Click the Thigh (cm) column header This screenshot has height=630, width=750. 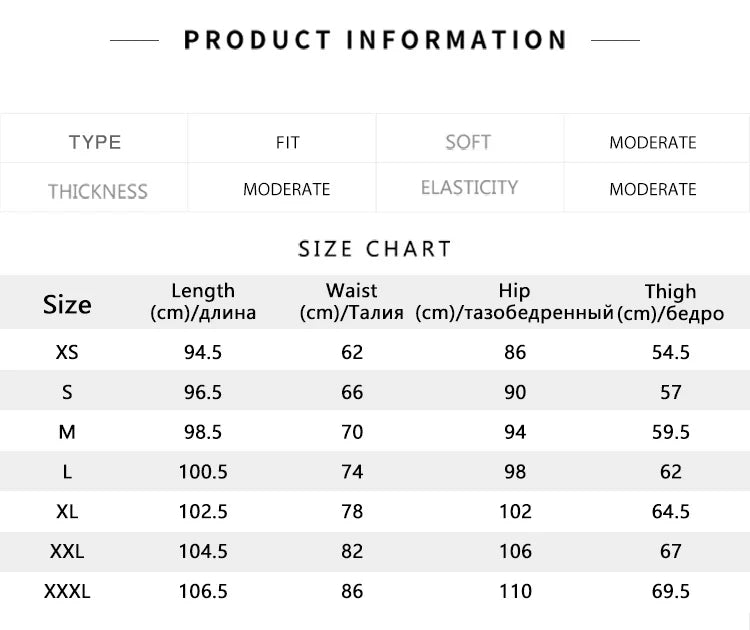click(670, 301)
